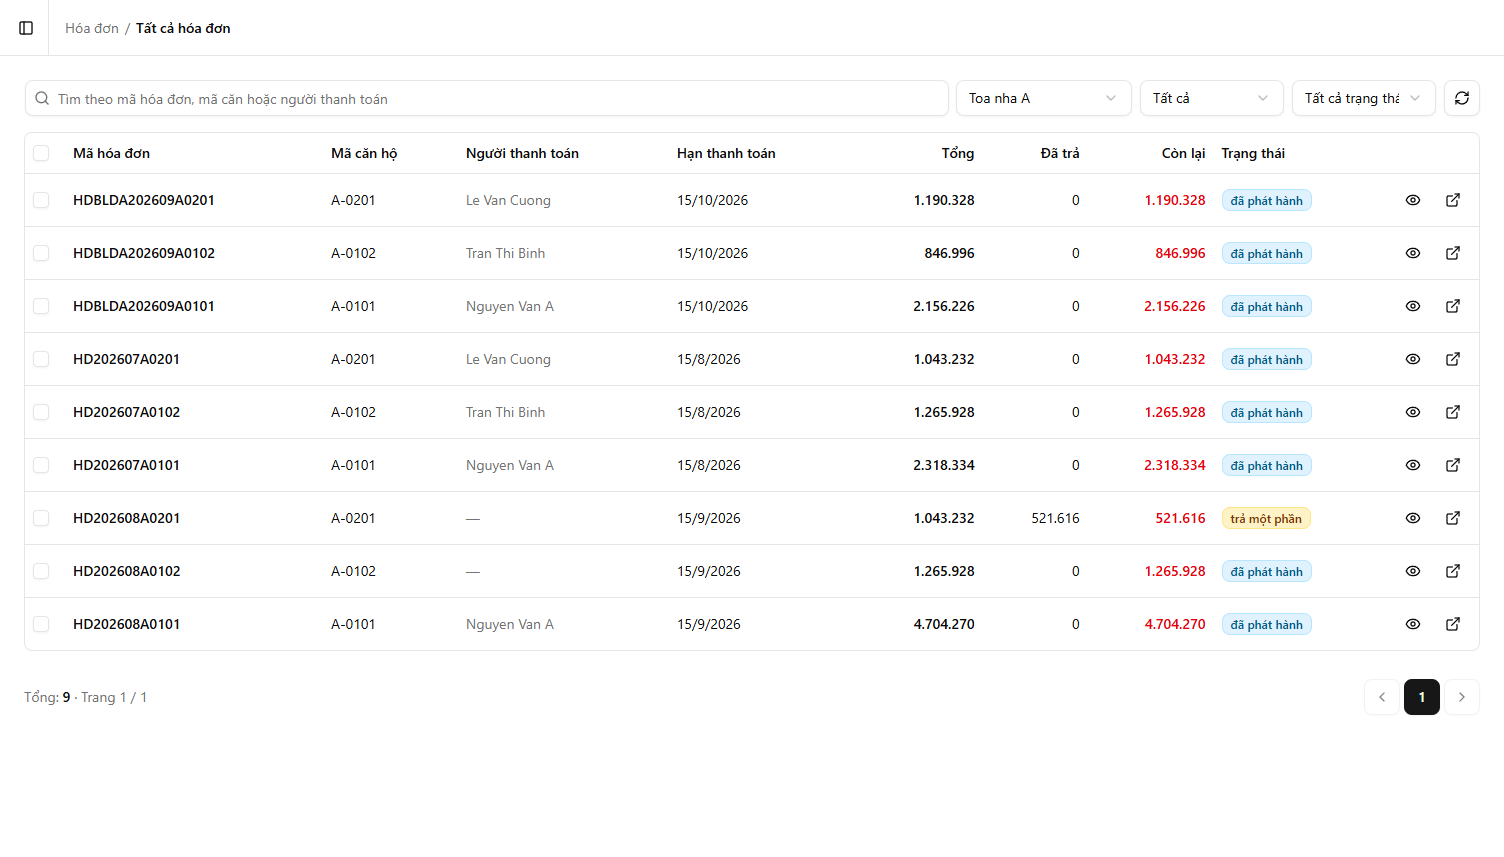This screenshot has height=857, width=1504.
Task: Check the box for invoice HDBLDA202609A0201
Action: pos(41,200)
